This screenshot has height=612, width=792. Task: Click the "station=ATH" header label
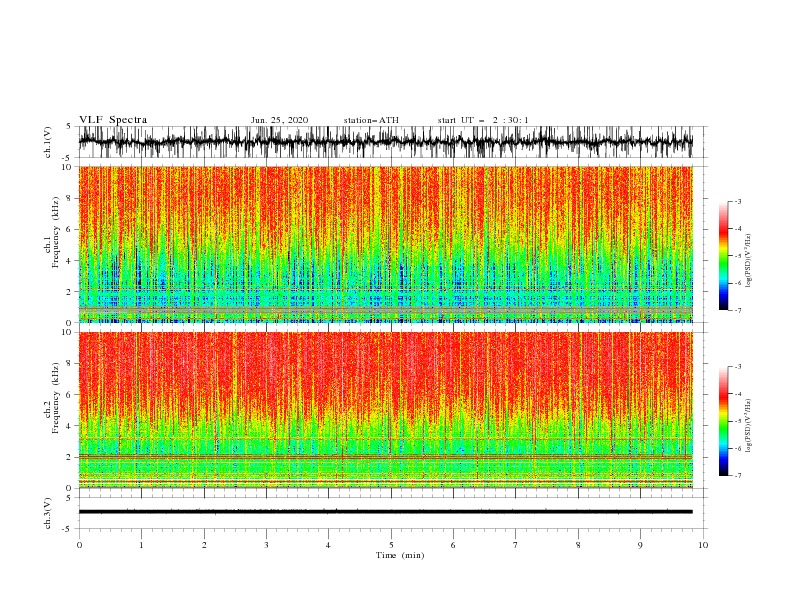pyautogui.click(x=371, y=120)
